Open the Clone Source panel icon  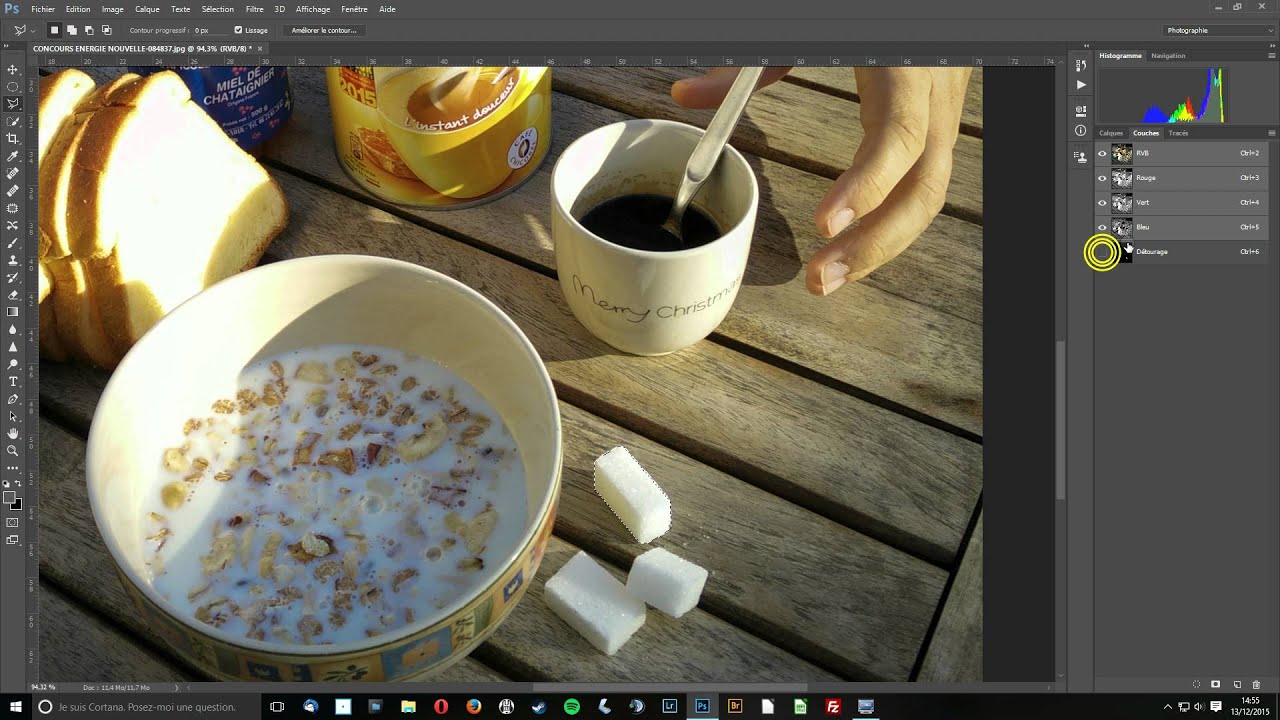(1080, 156)
